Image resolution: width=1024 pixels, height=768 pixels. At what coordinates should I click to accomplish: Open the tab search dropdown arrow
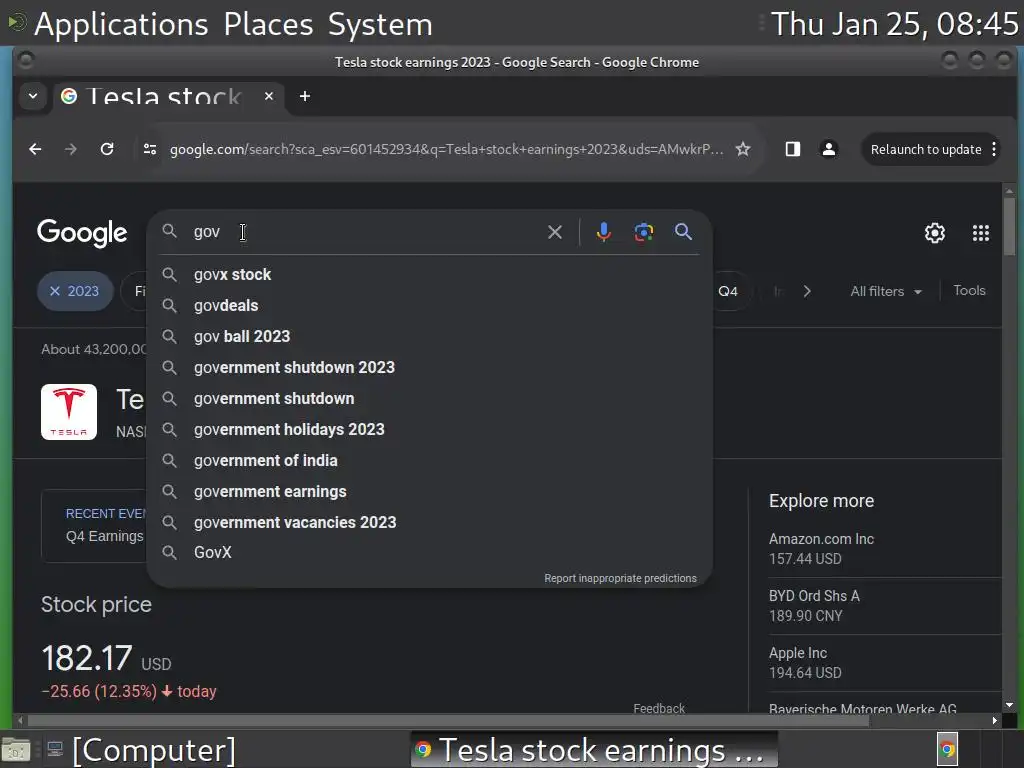[x=33, y=97]
